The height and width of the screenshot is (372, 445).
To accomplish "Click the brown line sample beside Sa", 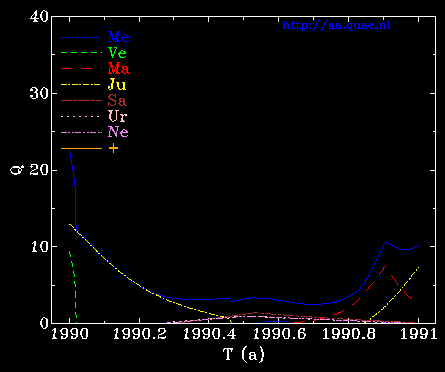I will pos(81,100).
